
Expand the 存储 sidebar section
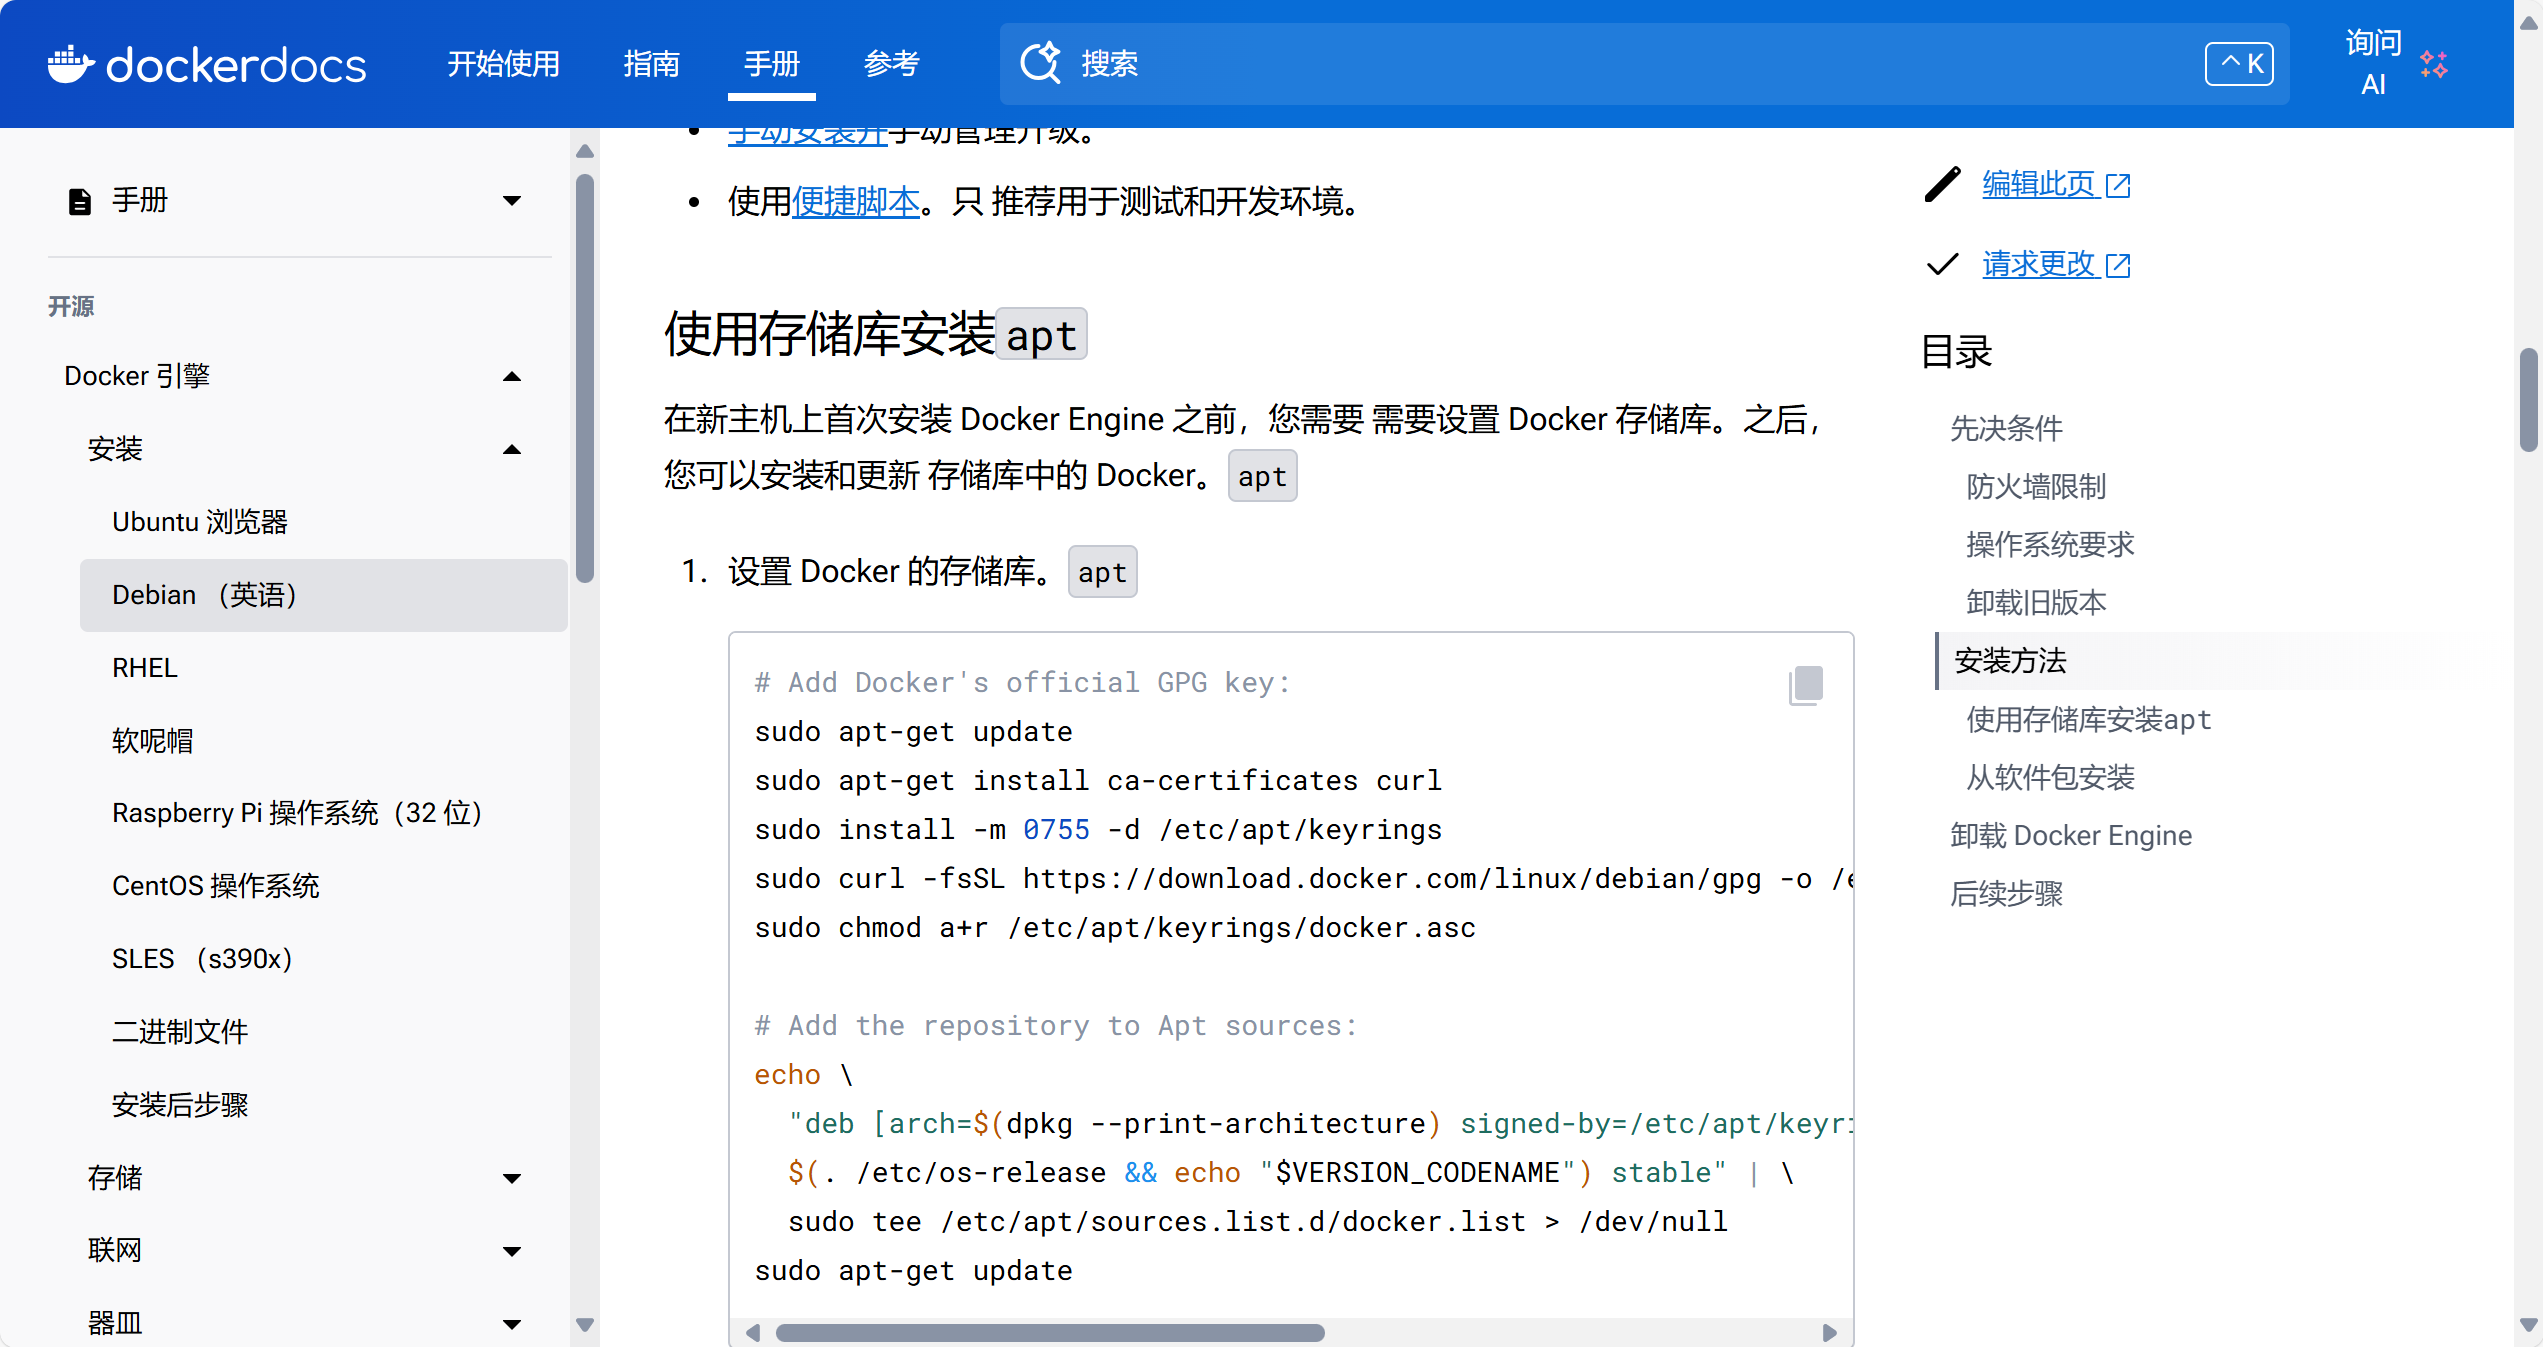512,1179
